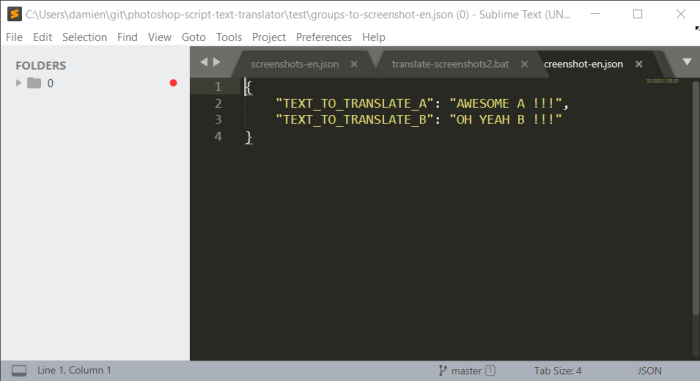Click line number 1 in gutter
This screenshot has width=700, height=381.
pyautogui.click(x=218, y=86)
